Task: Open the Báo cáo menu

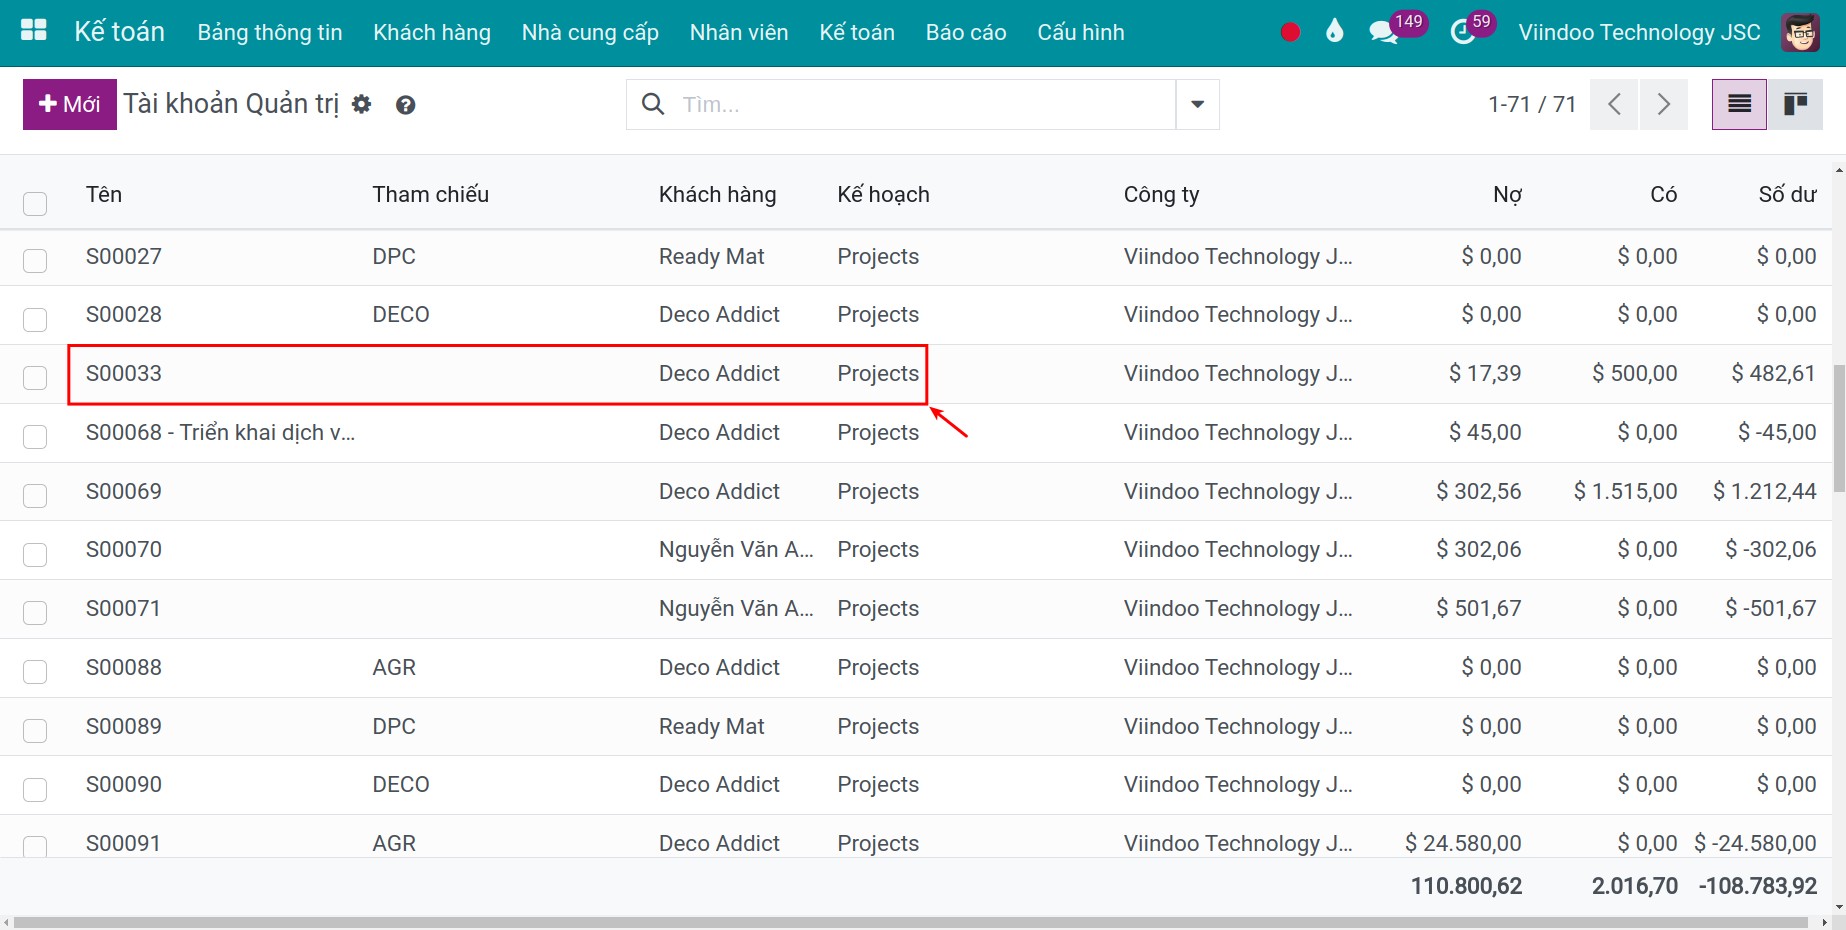Action: (966, 32)
